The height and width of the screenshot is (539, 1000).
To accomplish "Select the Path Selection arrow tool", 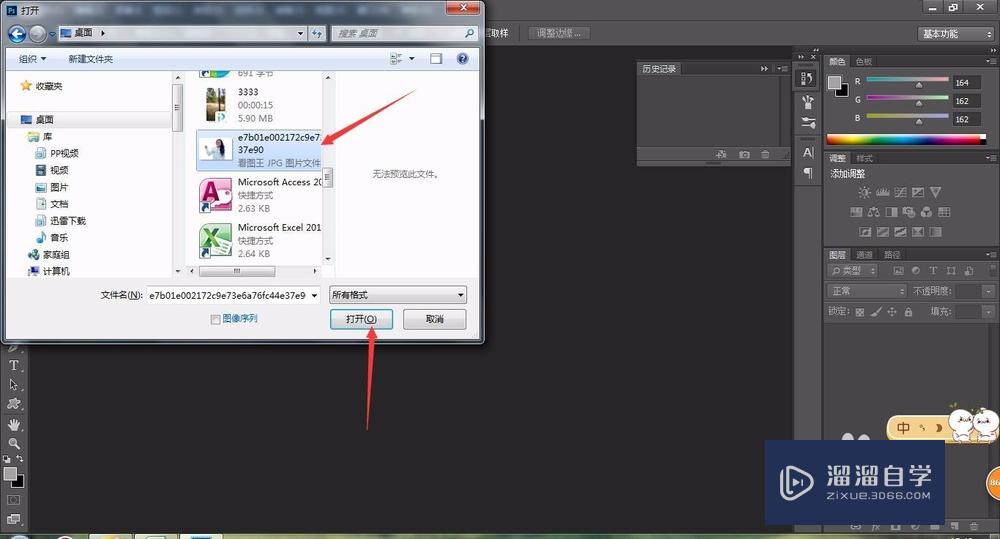I will coord(13,385).
